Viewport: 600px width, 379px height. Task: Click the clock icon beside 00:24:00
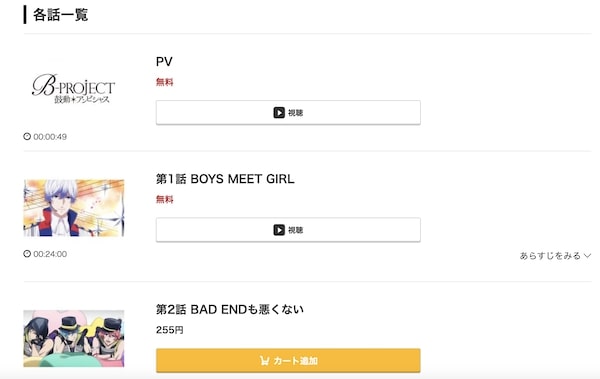27,253
